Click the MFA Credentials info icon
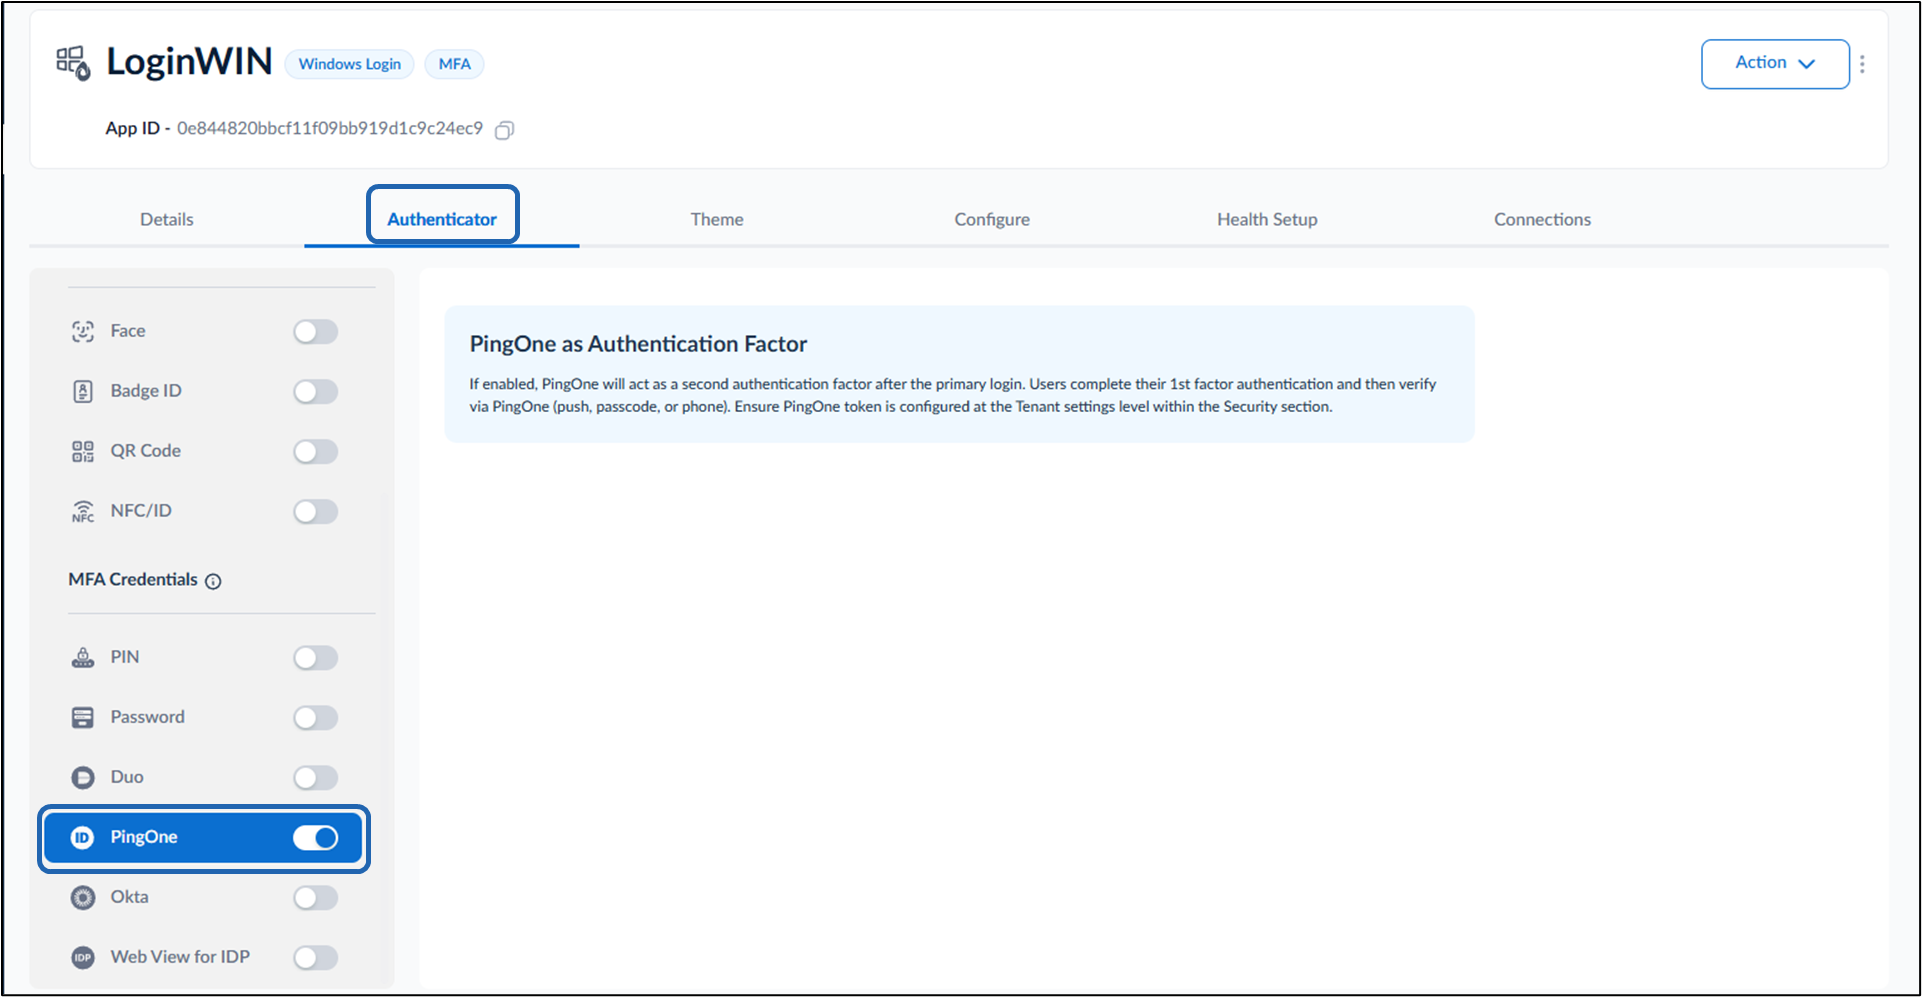Image resolution: width=1922 pixels, height=997 pixels. pos(213,581)
